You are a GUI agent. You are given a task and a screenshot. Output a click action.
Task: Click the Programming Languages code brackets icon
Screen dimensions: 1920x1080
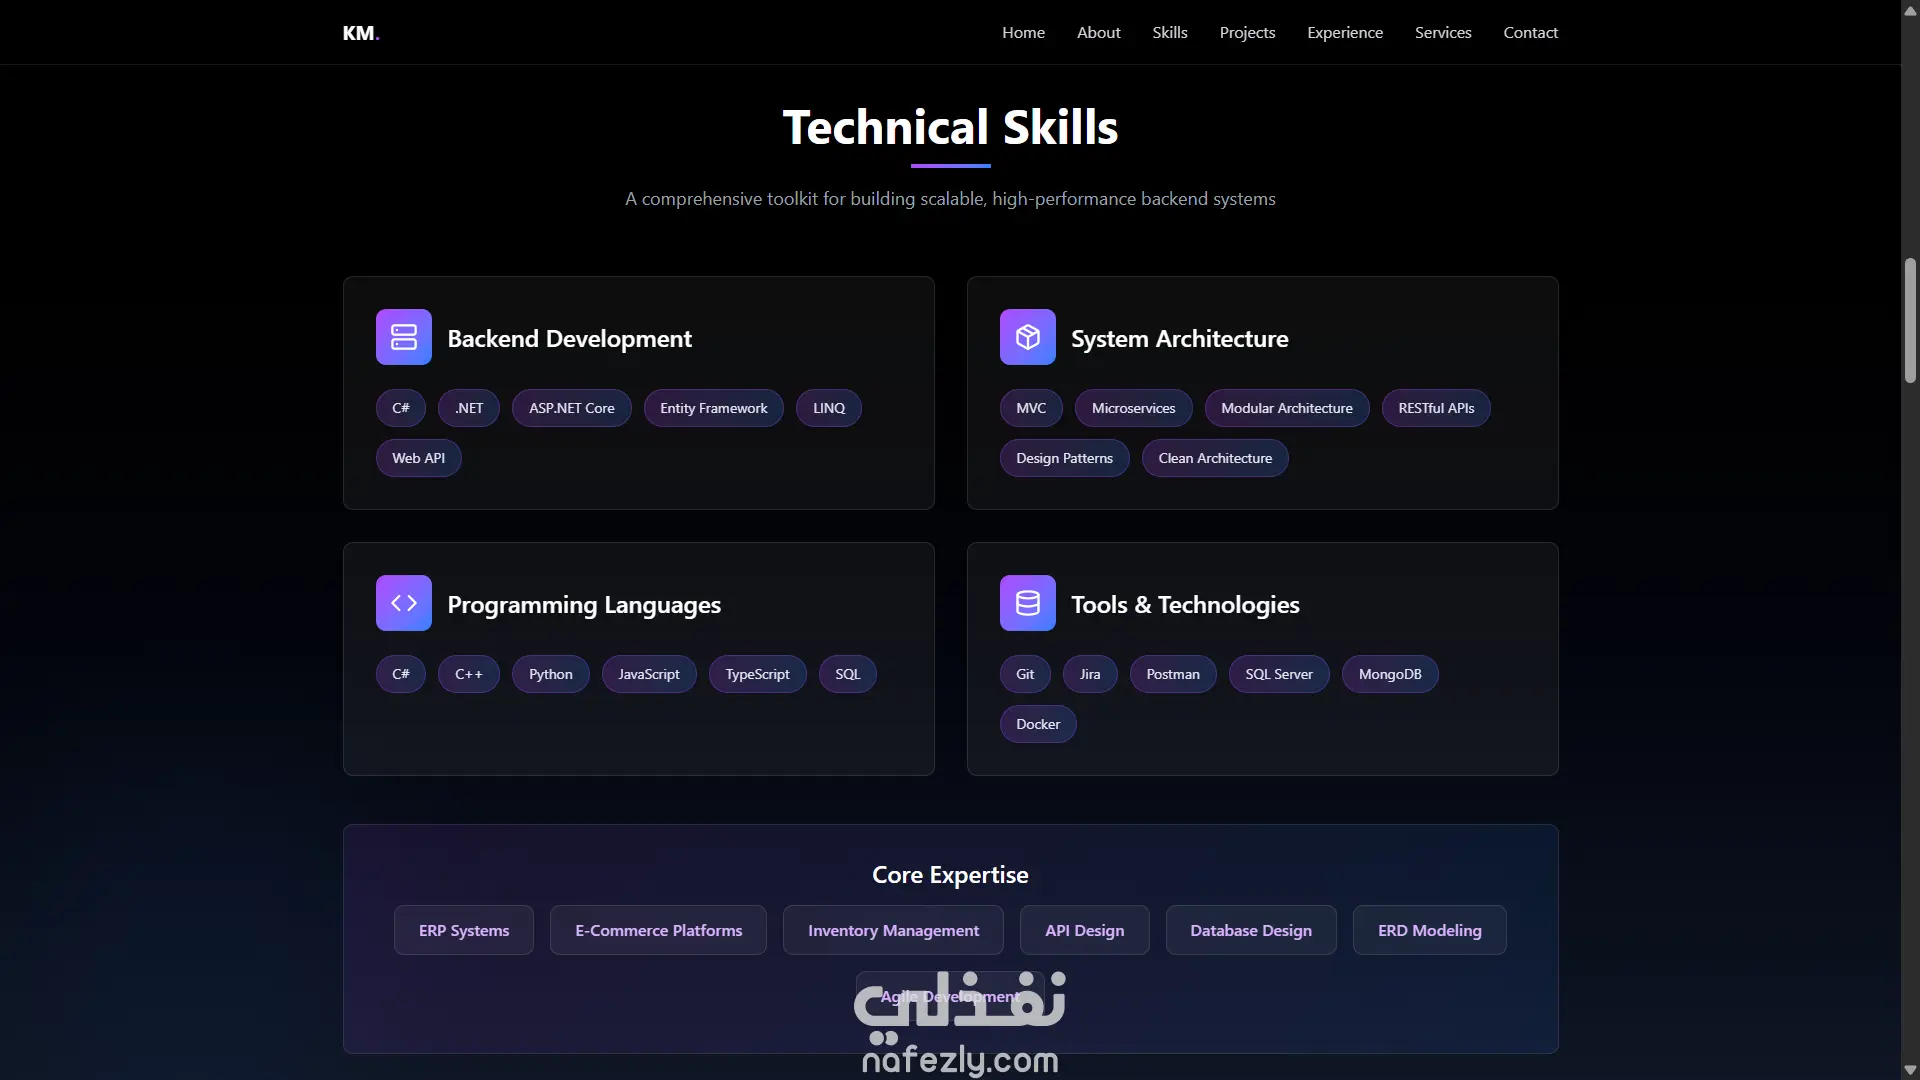[x=403, y=603]
